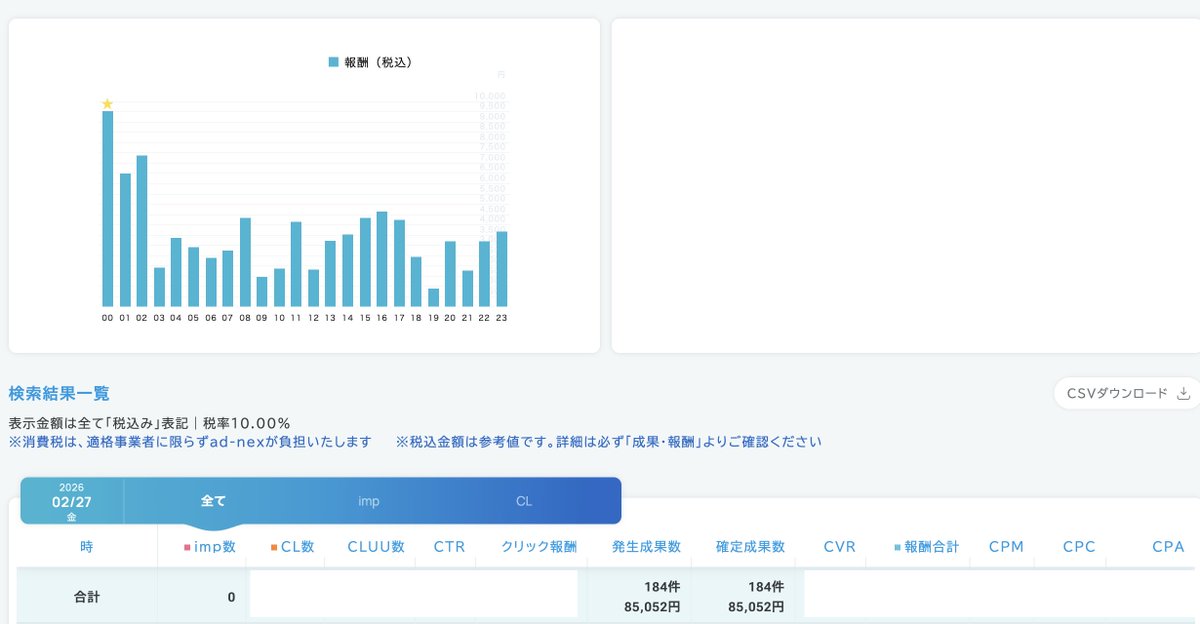
Task: Click the chart bar for hour 02
Action: pos(142,231)
